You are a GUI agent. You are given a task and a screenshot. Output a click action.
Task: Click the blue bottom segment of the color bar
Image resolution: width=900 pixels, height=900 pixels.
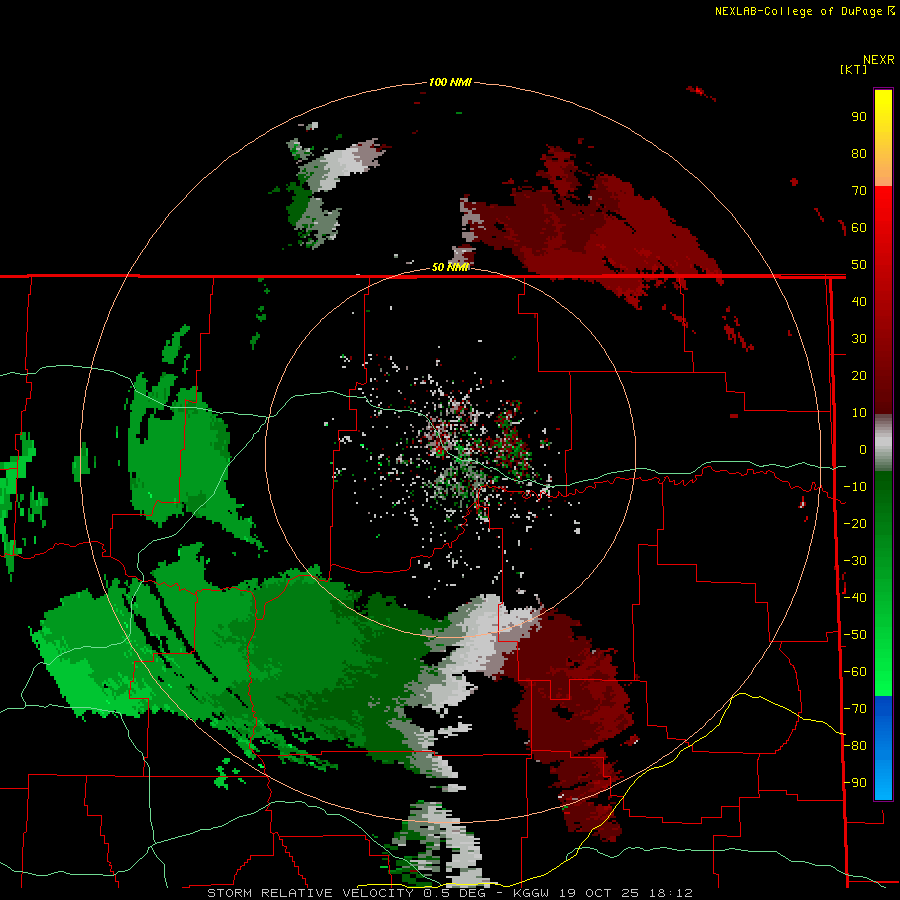pos(883,748)
